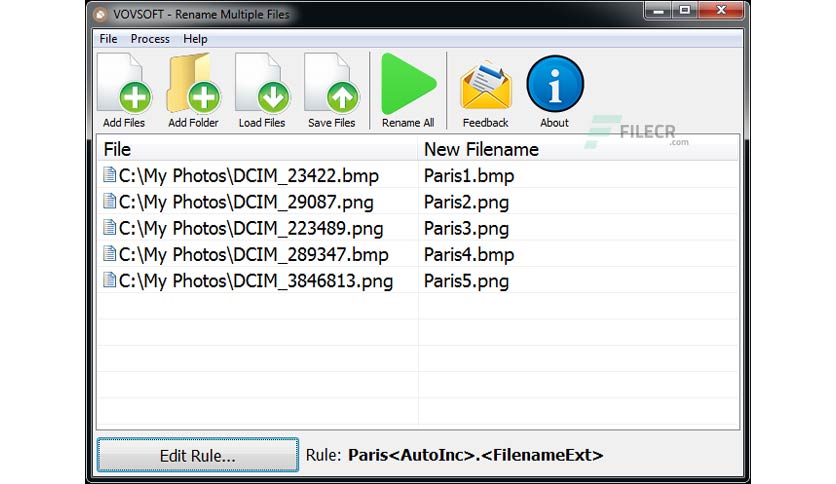This screenshot has width=836, height=484.
Task: Click the Edit Rule... button
Action: coord(198,455)
